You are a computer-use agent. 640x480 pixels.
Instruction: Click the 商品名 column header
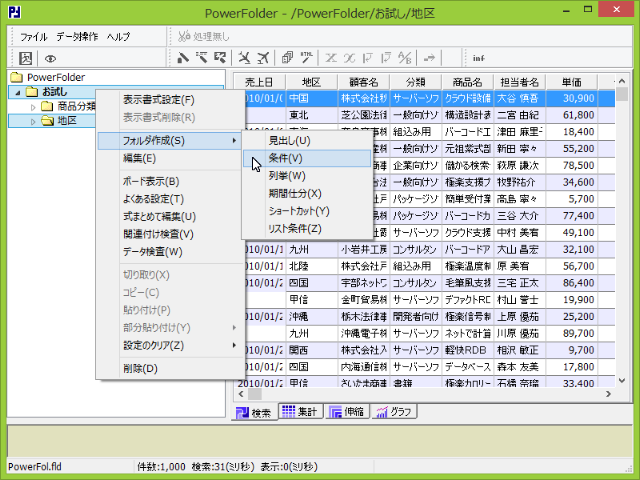pyautogui.click(x=467, y=82)
